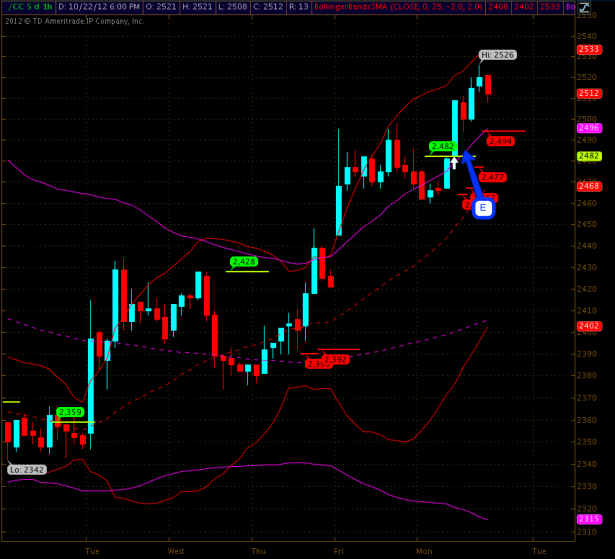Click the Wed label on time axis

[176, 550]
